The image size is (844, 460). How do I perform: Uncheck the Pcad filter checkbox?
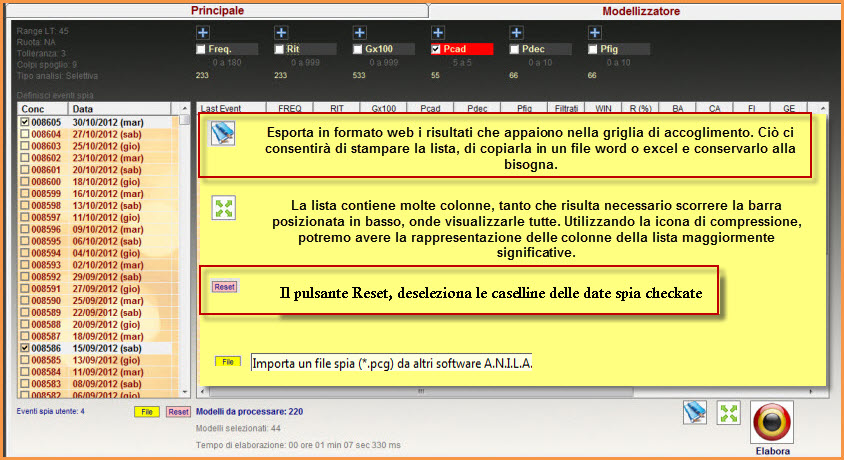click(436, 49)
